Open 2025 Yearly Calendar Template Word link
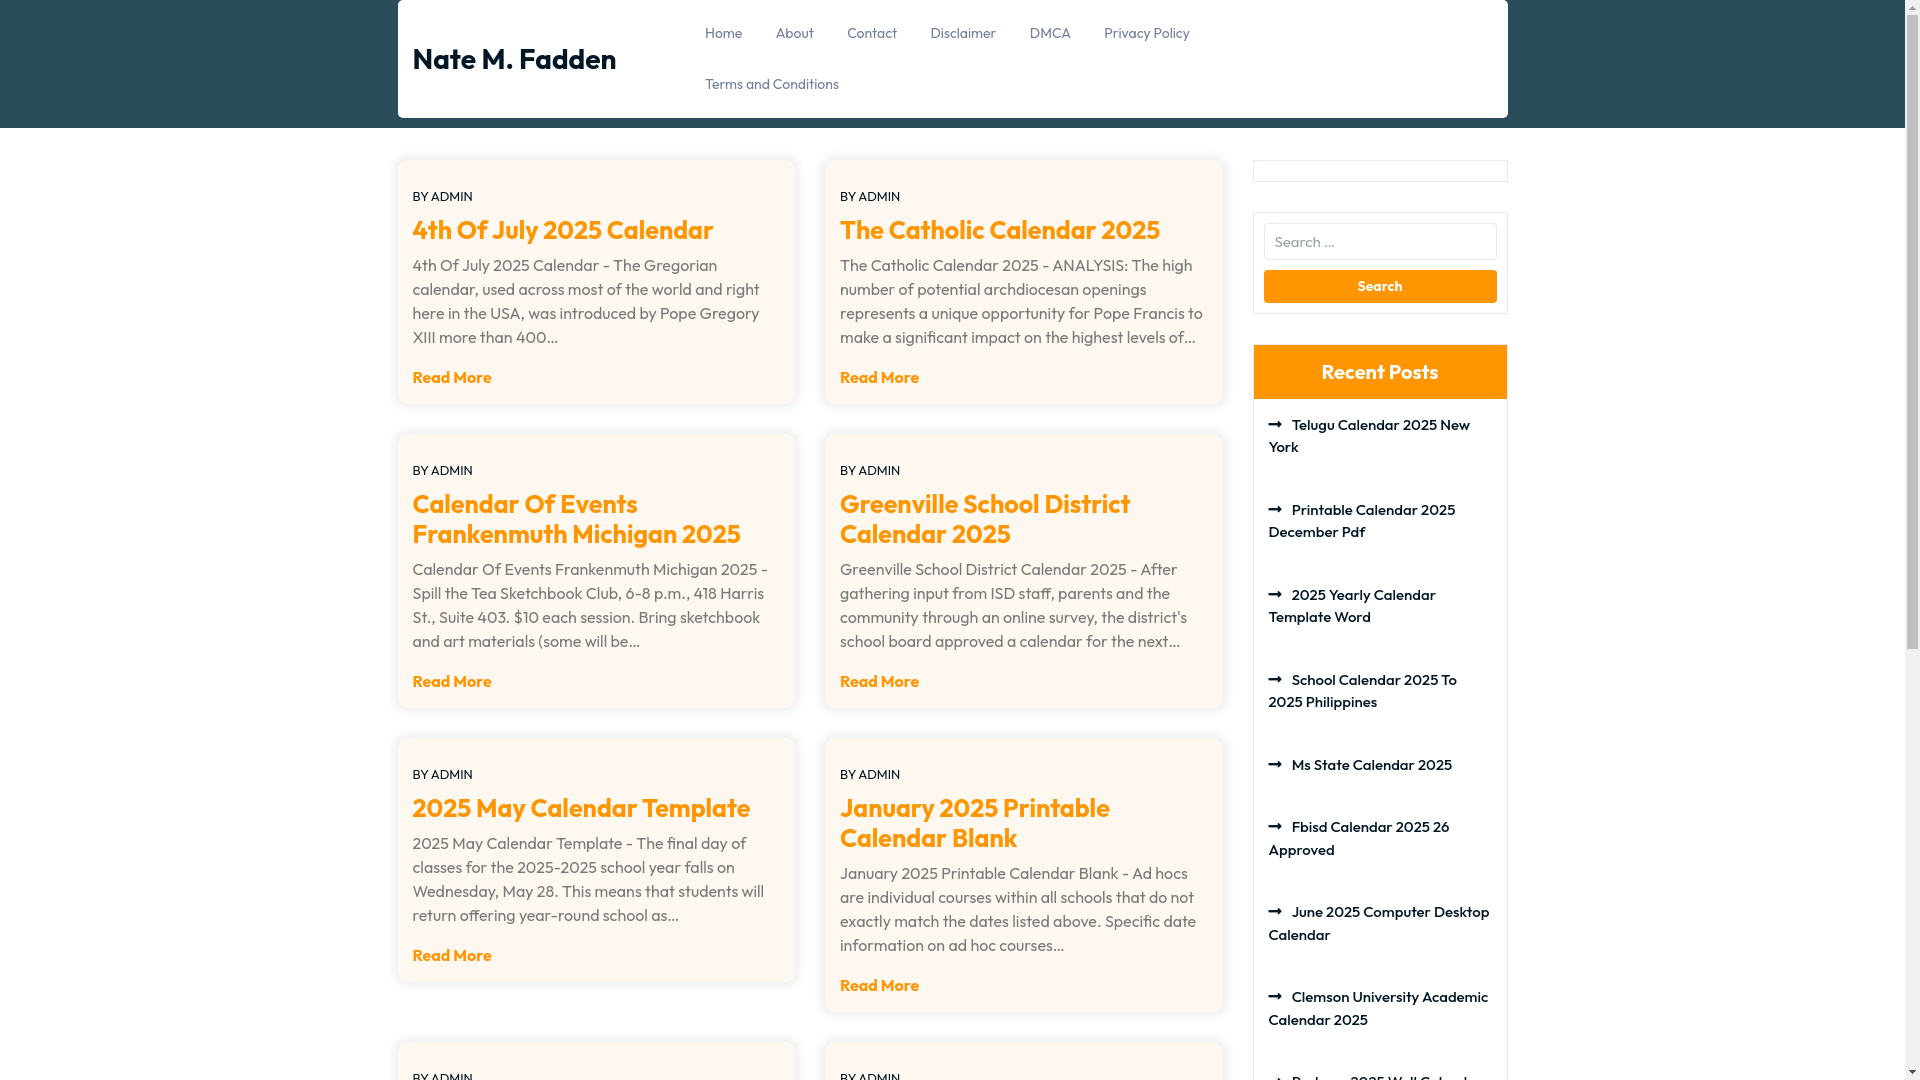 [1351, 606]
